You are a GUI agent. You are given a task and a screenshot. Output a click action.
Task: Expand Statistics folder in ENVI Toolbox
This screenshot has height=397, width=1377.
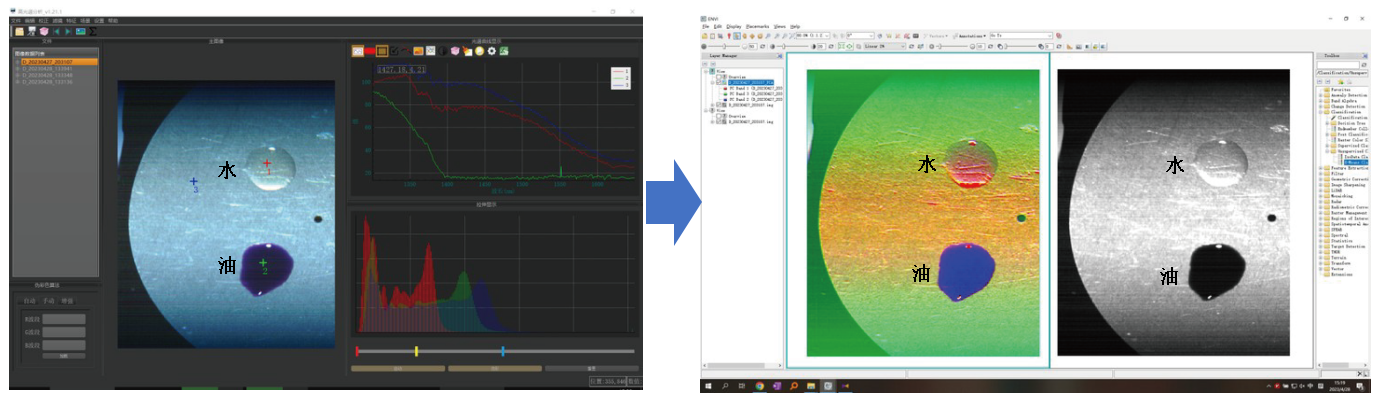pos(1320,240)
